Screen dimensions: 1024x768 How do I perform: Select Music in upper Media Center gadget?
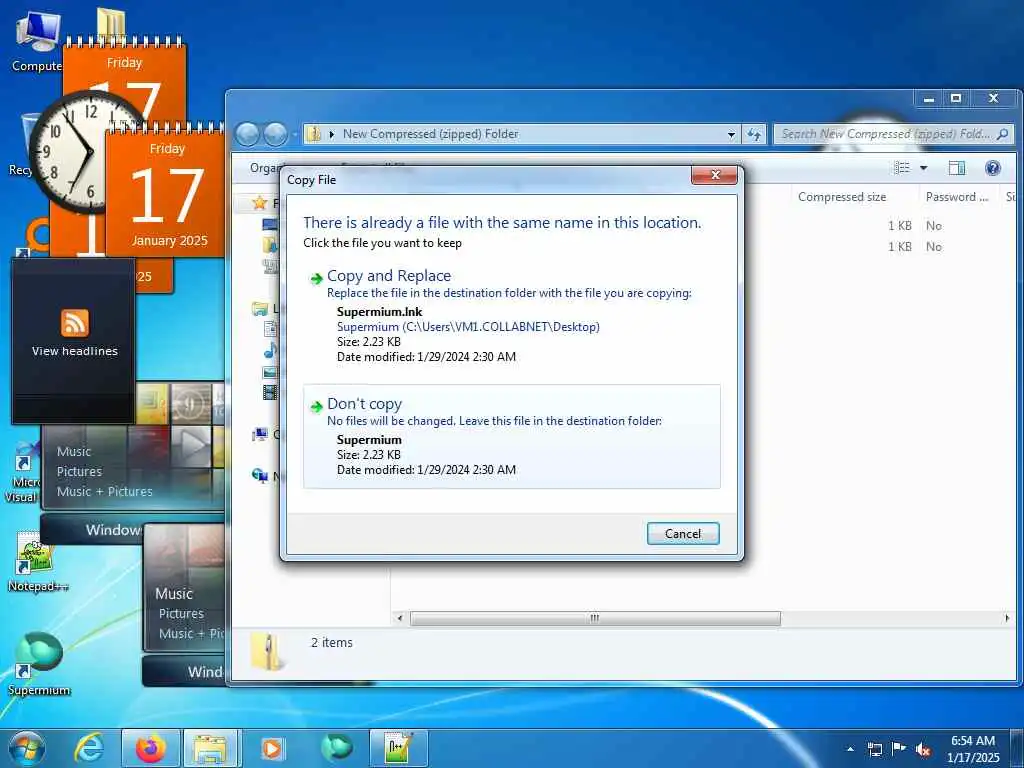pos(74,451)
